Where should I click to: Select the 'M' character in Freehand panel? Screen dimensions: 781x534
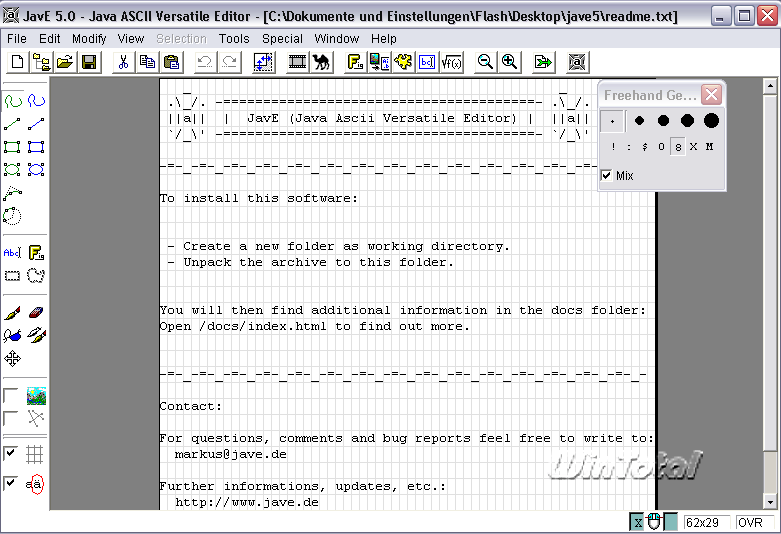tap(709, 146)
